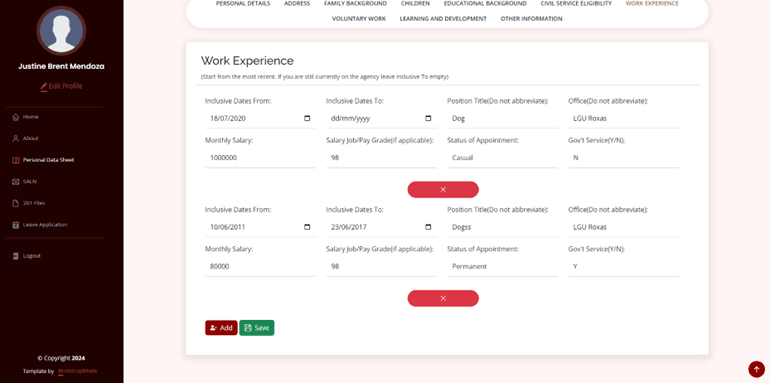Switch to Civil Service Eligibility tab

[576, 3]
